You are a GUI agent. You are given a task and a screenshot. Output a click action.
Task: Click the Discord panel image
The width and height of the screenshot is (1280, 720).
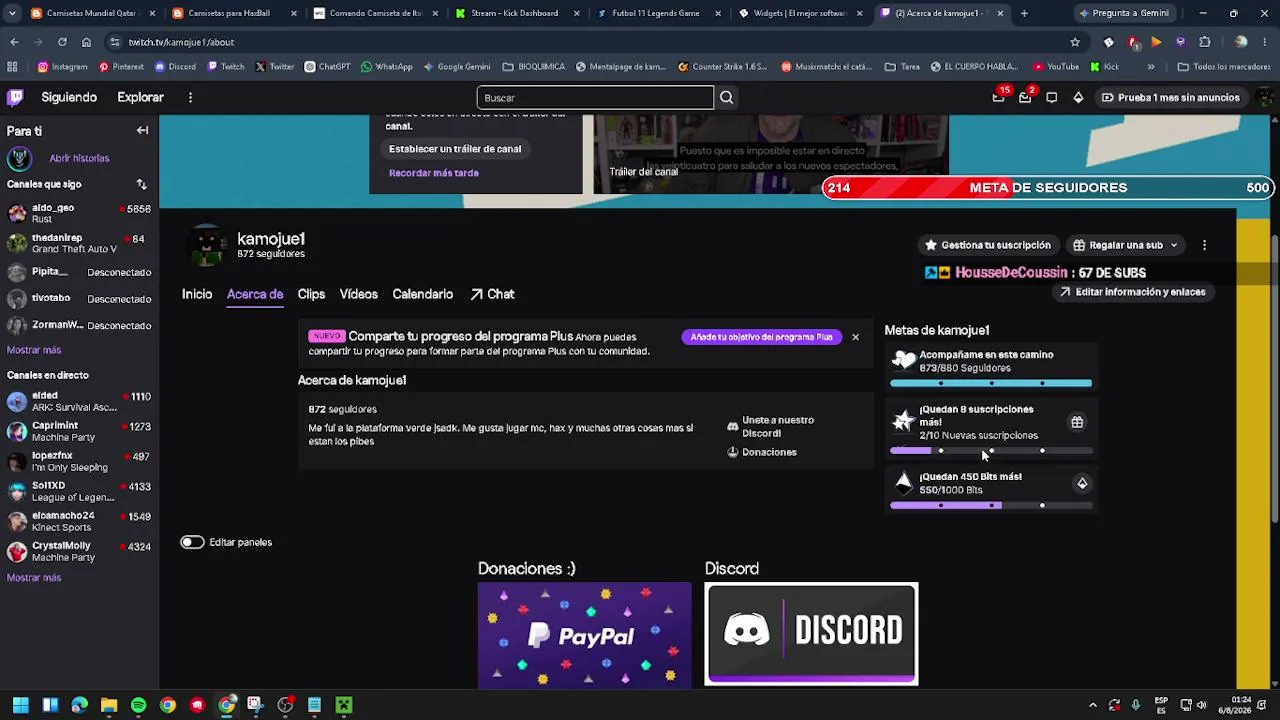811,634
